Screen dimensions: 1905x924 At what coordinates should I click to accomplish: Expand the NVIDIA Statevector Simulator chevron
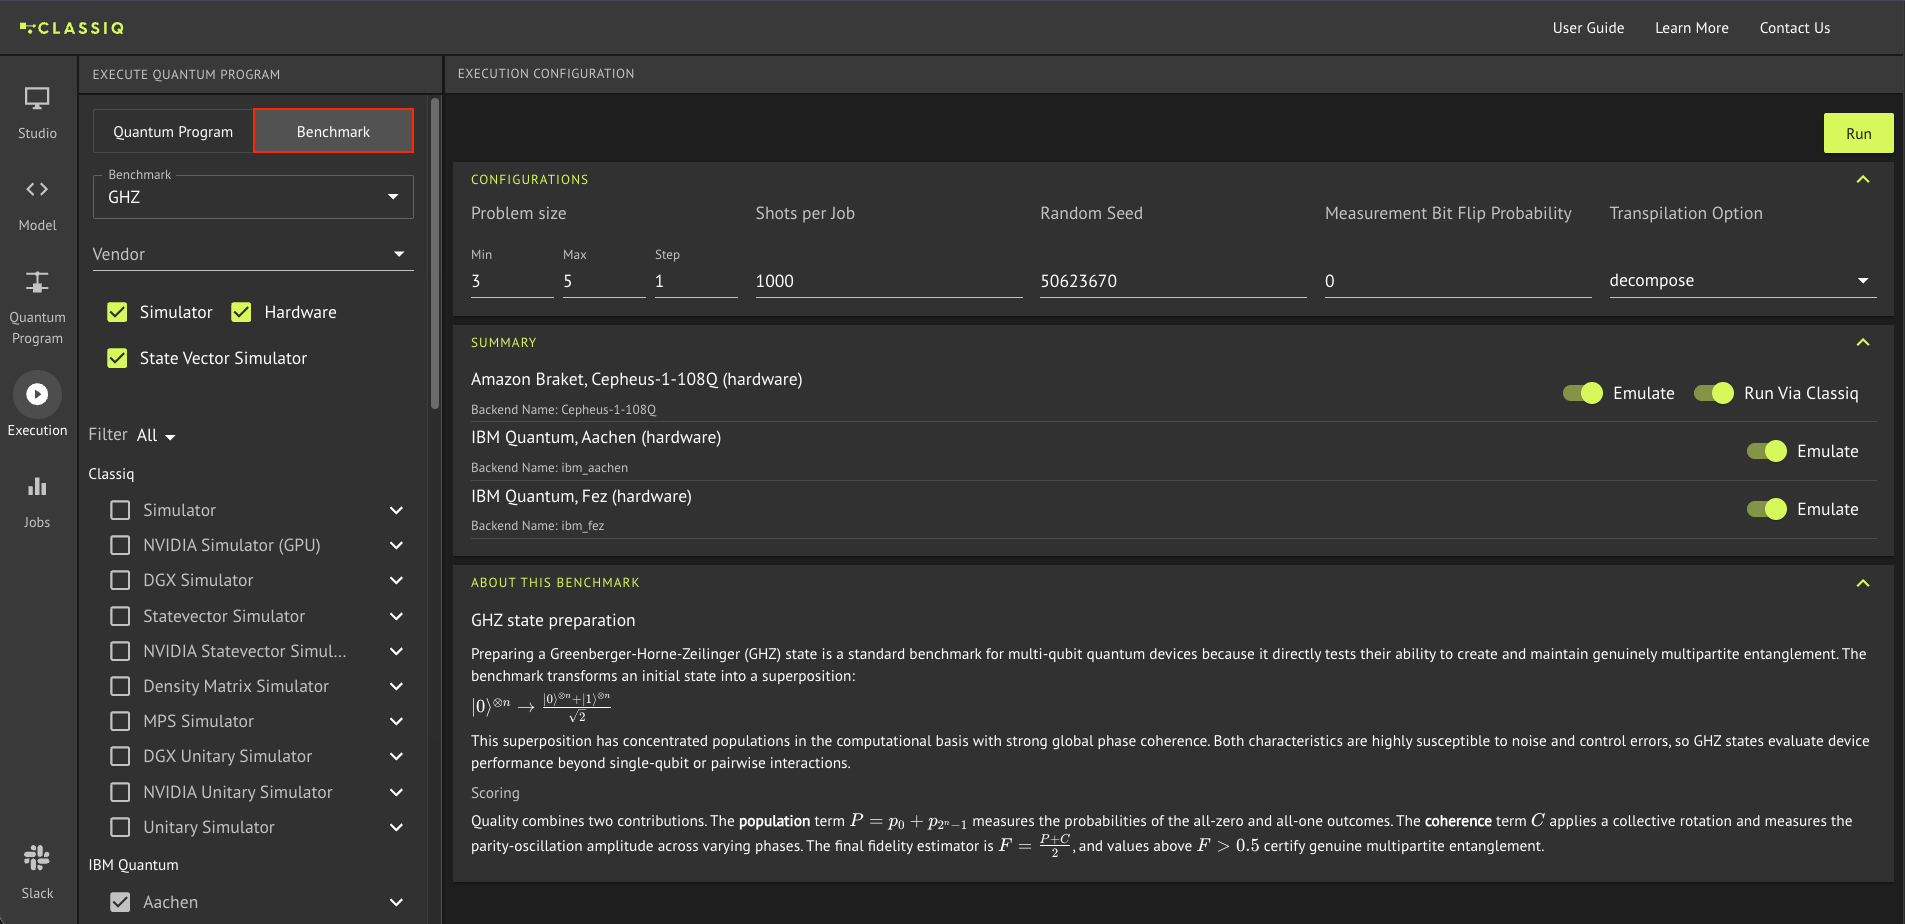coord(396,651)
